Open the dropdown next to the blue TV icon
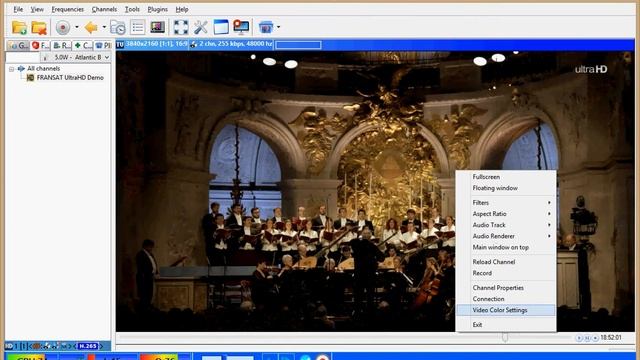Image resolution: width=640 pixels, height=360 pixels. pos(278,27)
